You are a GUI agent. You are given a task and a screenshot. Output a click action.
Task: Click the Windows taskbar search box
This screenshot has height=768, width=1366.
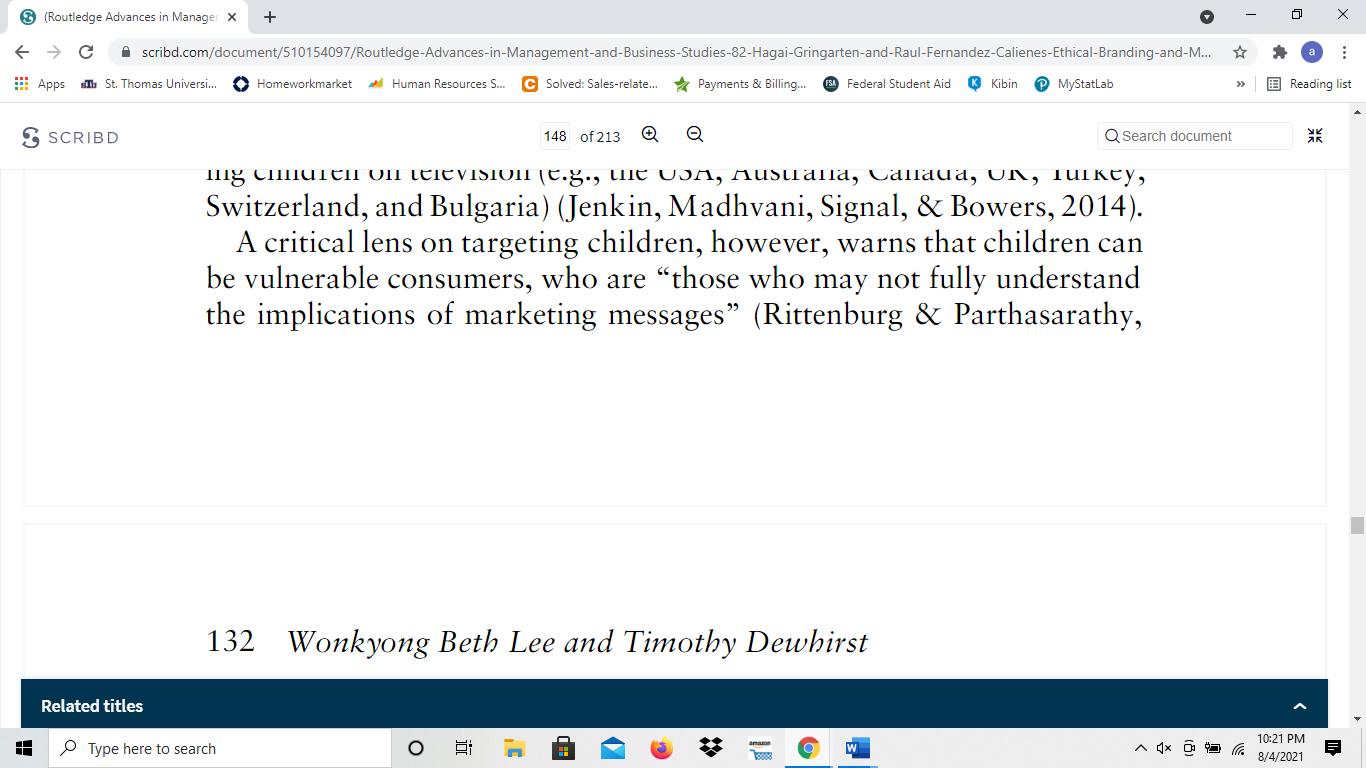220,748
